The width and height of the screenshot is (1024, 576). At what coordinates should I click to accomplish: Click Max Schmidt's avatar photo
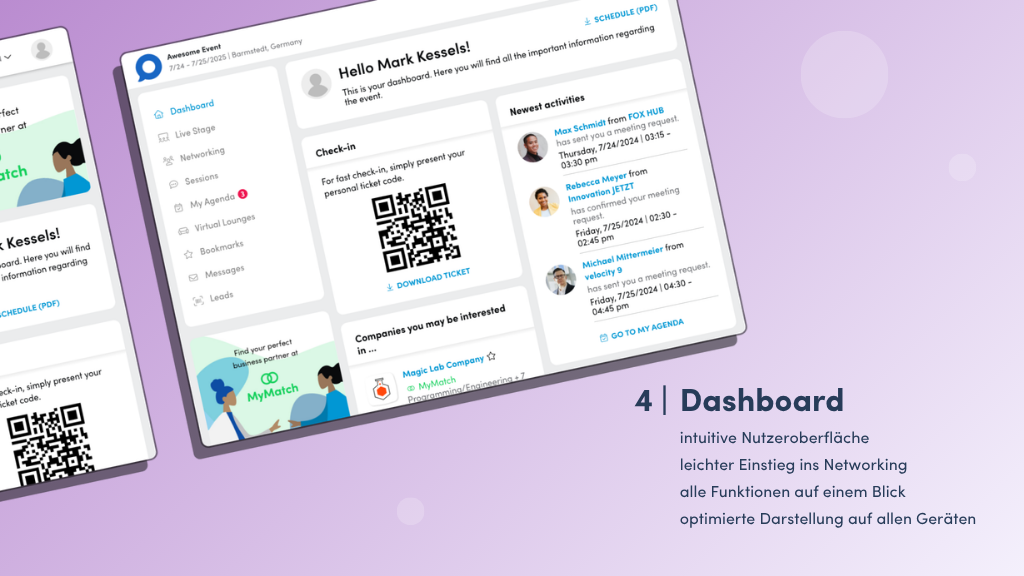[x=533, y=148]
